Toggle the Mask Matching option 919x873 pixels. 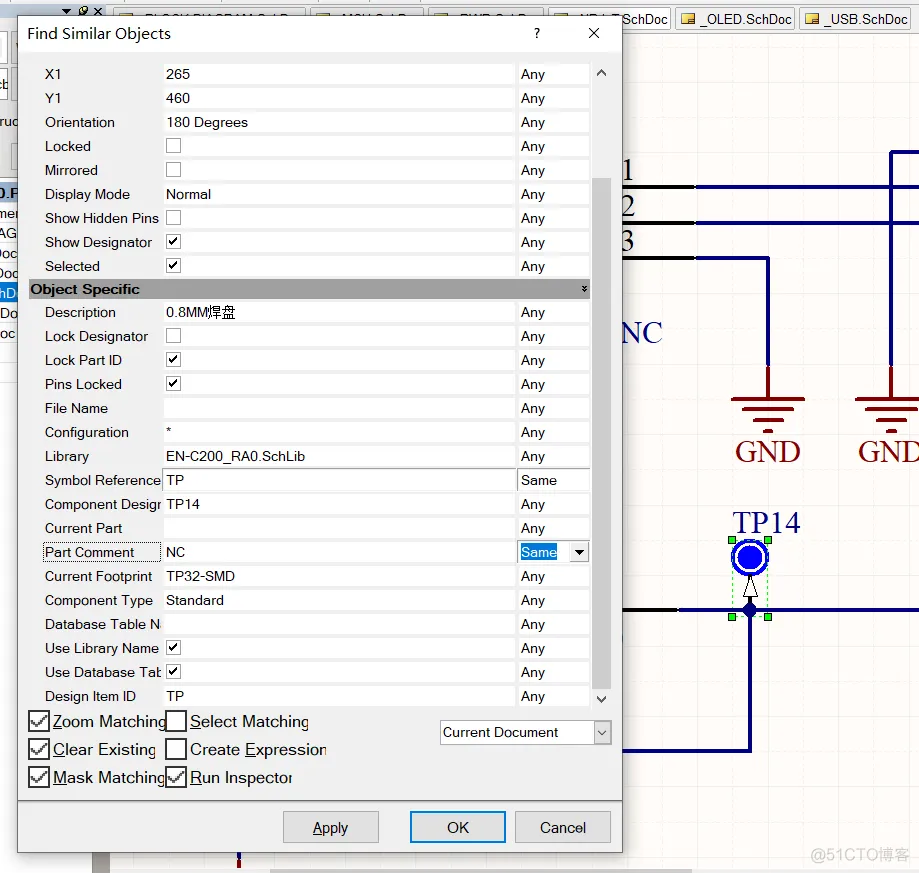[39, 777]
